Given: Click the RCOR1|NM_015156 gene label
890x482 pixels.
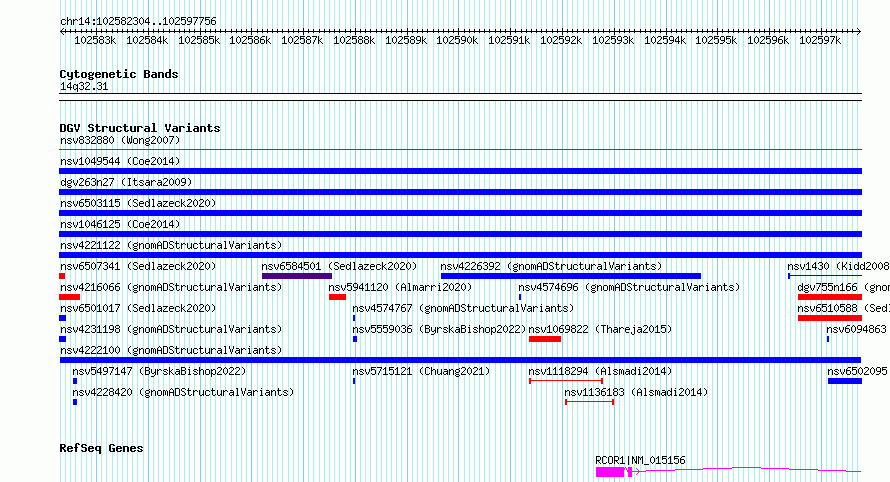Looking at the screenshot, I should (x=640, y=460).
